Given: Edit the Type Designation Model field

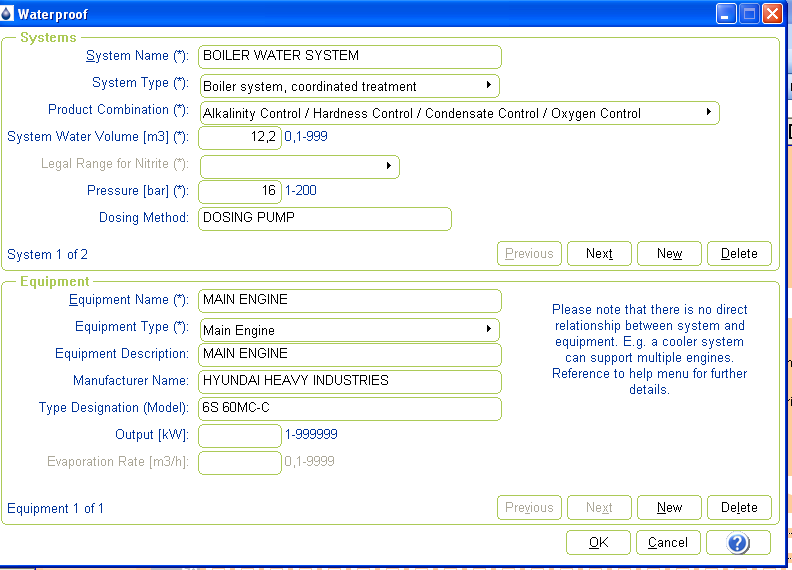Looking at the screenshot, I should (350, 408).
